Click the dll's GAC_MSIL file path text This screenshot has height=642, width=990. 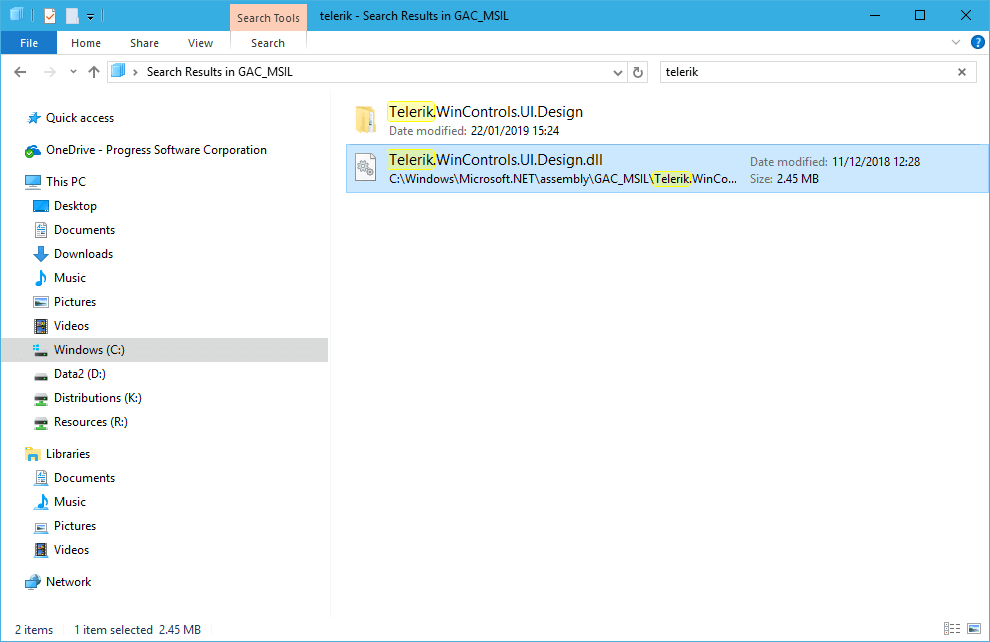(x=563, y=179)
